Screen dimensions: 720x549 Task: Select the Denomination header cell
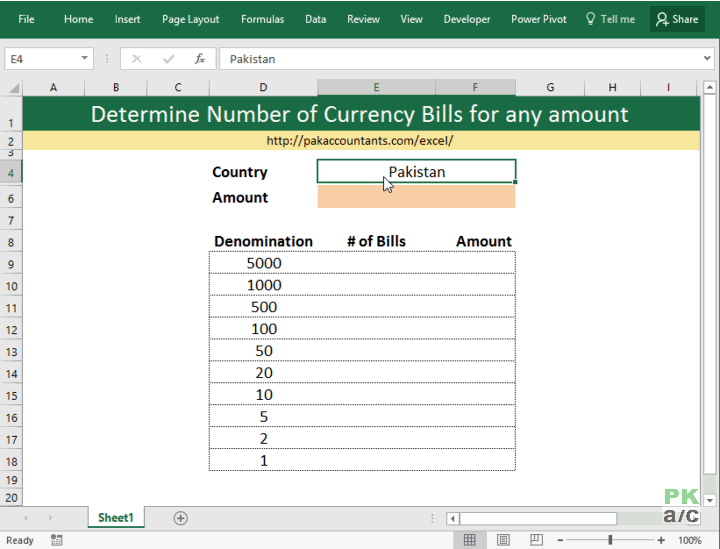[263, 241]
